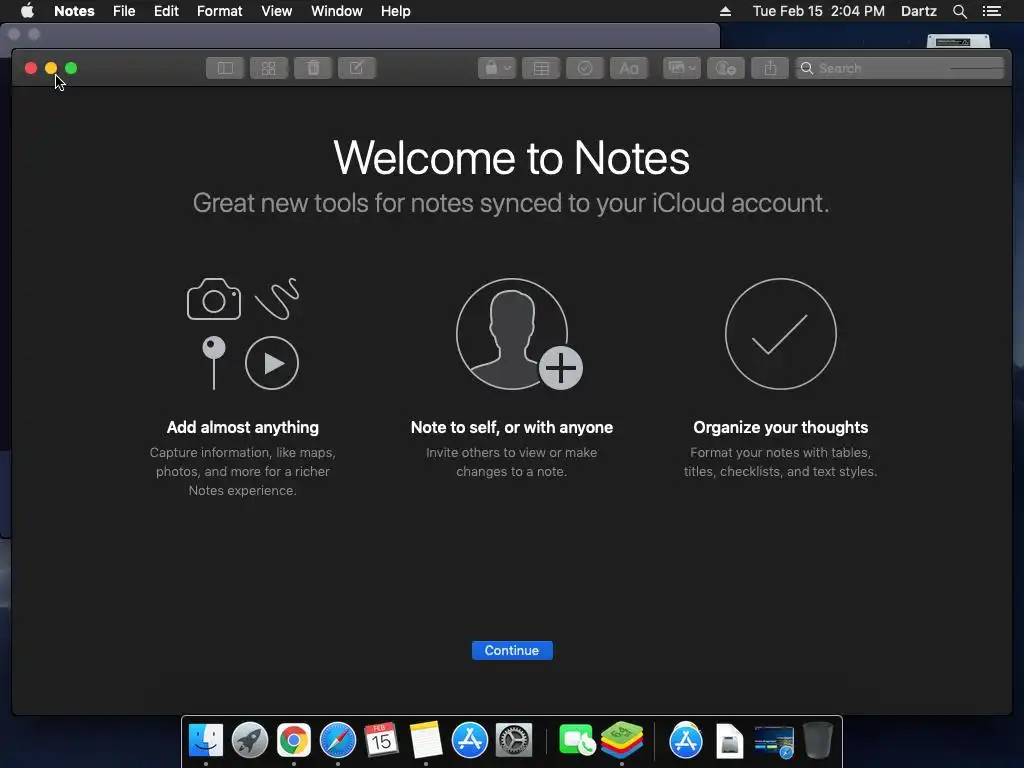Click 'Organize your thoughts' heading
The image size is (1024, 768).
[780, 427]
